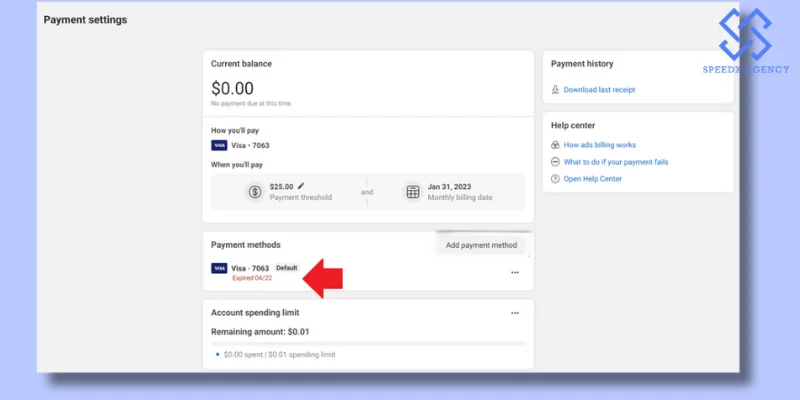Open What to do if your payment fails
The height and width of the screenshot is (400, 800).
pos(615,162)
